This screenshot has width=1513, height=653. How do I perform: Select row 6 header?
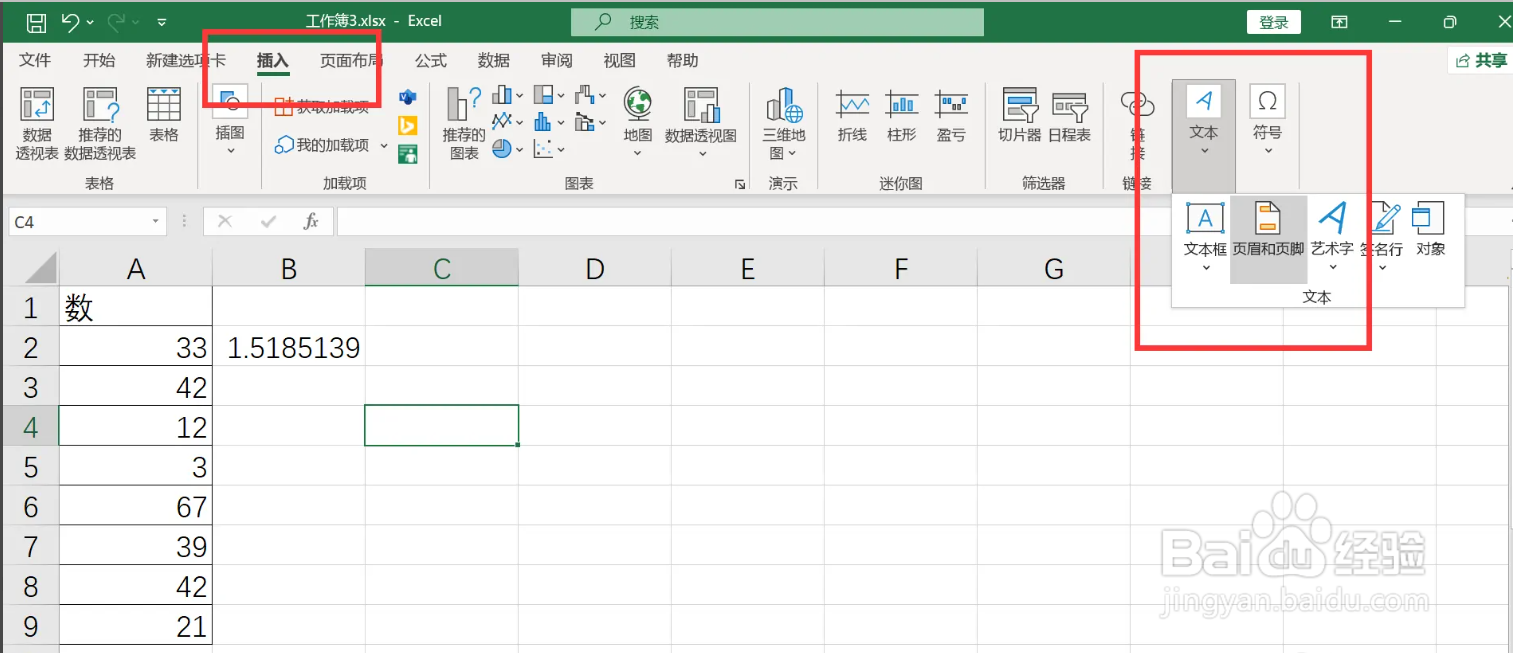(x=30, y=506)
